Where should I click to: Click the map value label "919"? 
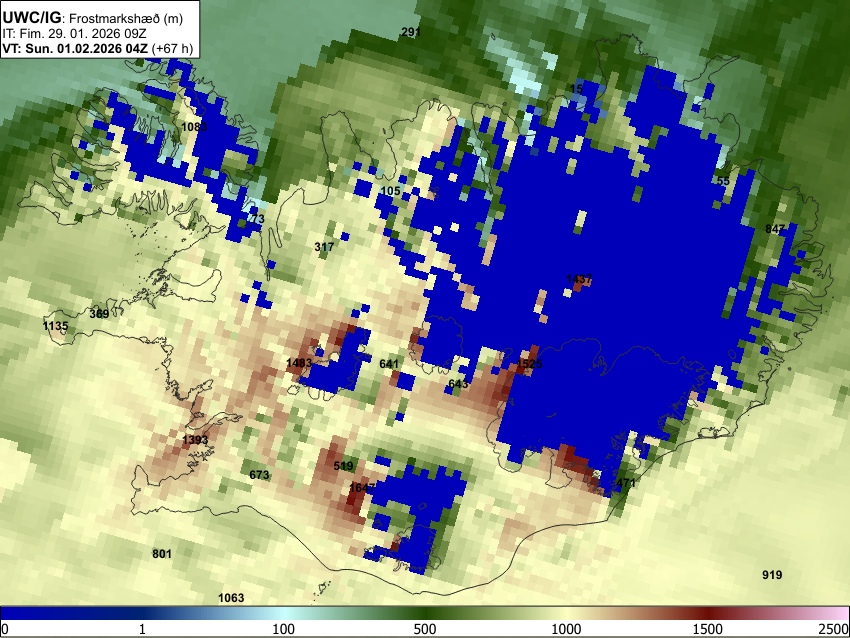pos(772,575)
